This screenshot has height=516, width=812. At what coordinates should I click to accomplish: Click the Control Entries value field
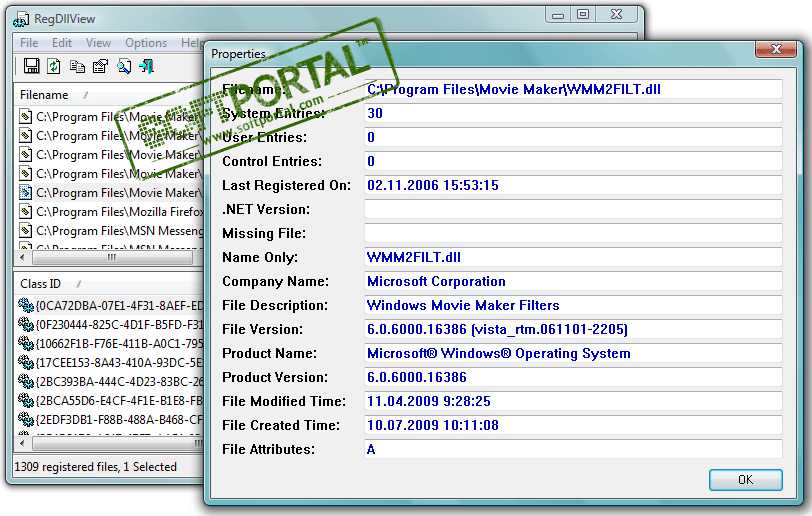click(x=573, y=161)
